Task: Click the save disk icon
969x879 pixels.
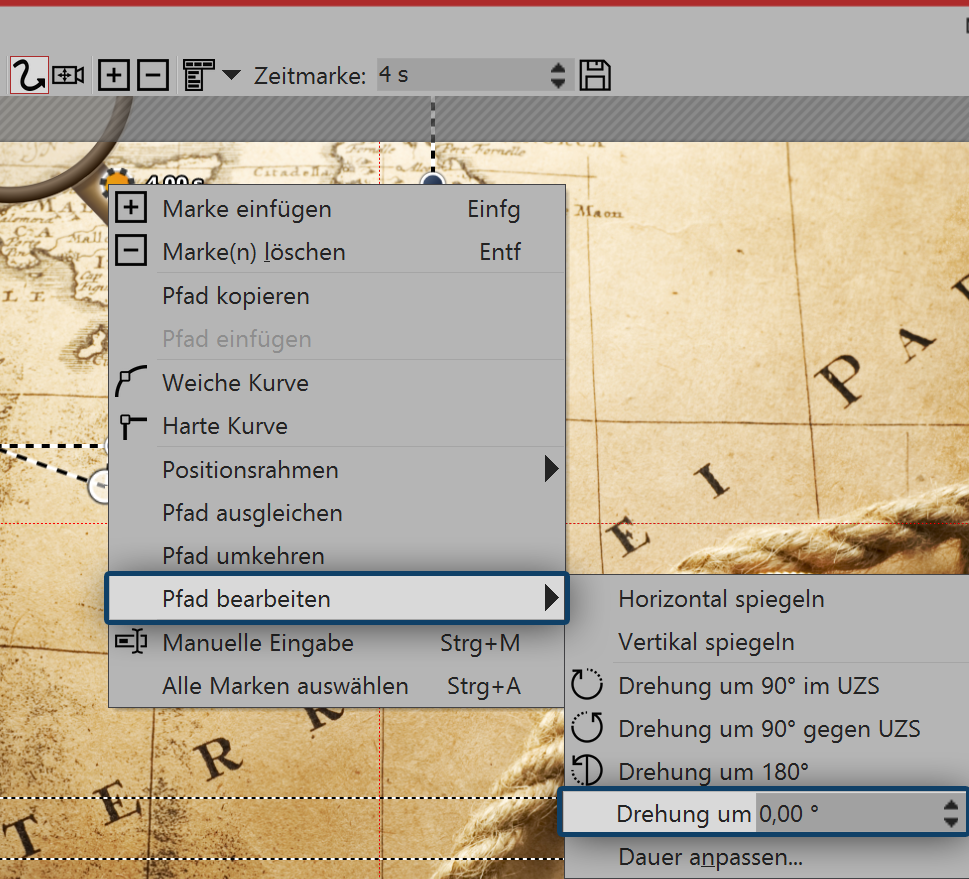Action: tap(594, 74)
